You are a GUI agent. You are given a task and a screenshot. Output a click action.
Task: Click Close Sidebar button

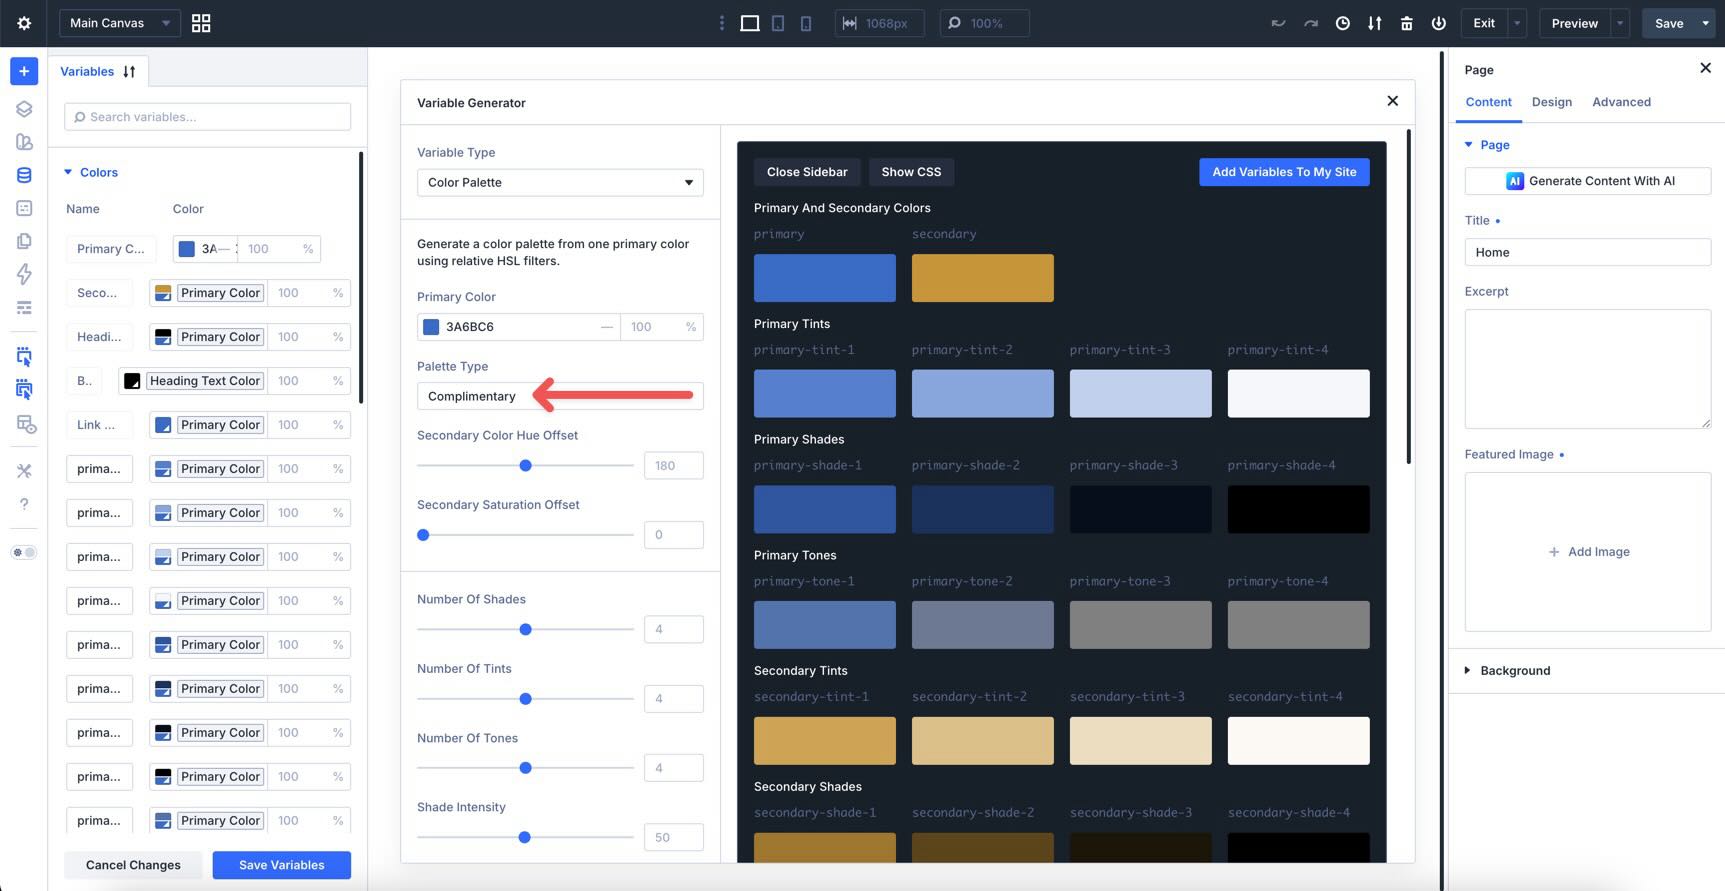tap(807, 172)
